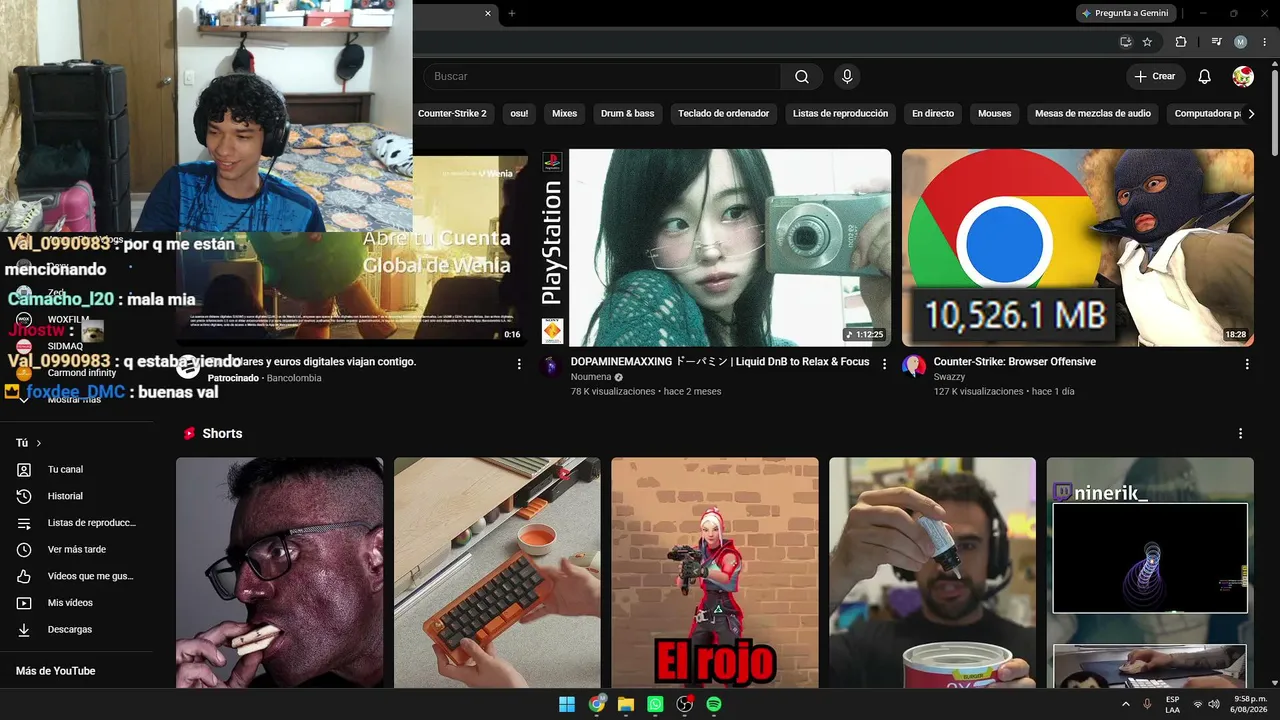This screenshot has width=1280, height=720.
Task: Open the Chrome extensions puzzle icon
Action: [1181, 42]
